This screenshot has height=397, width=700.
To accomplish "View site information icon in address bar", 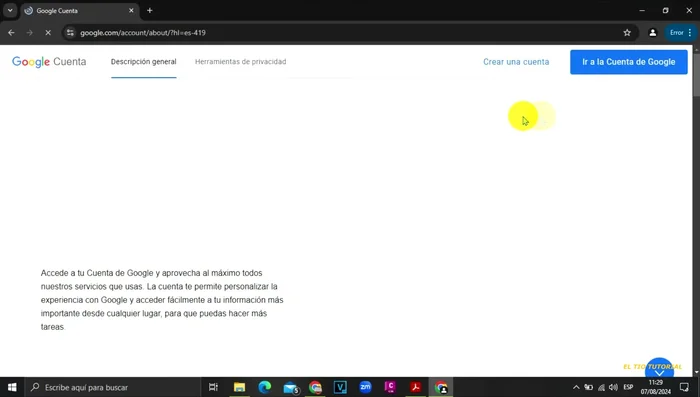I will point(70,33).
